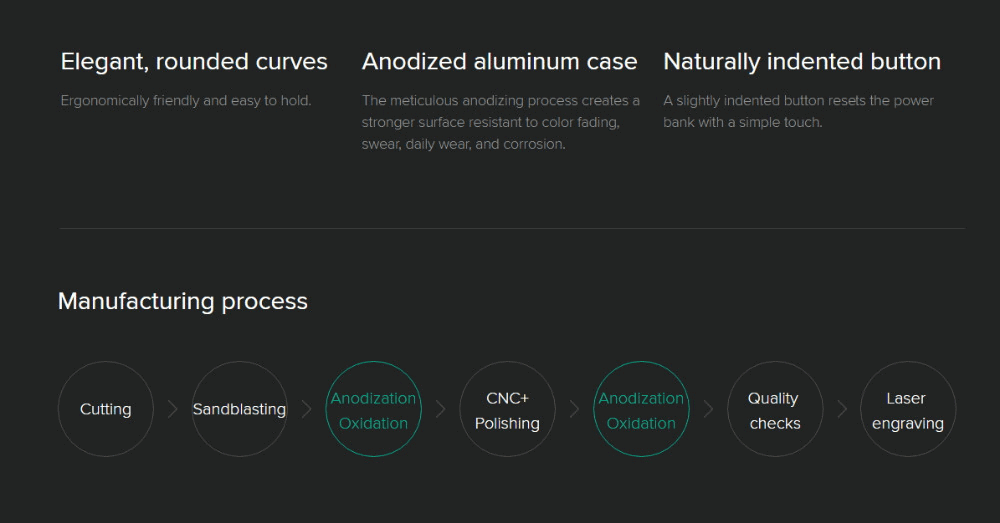Viewport: 1000px width, 523px height.
Task: Click the chevron arrow just before Quality checks
Action: coord(708,409)
